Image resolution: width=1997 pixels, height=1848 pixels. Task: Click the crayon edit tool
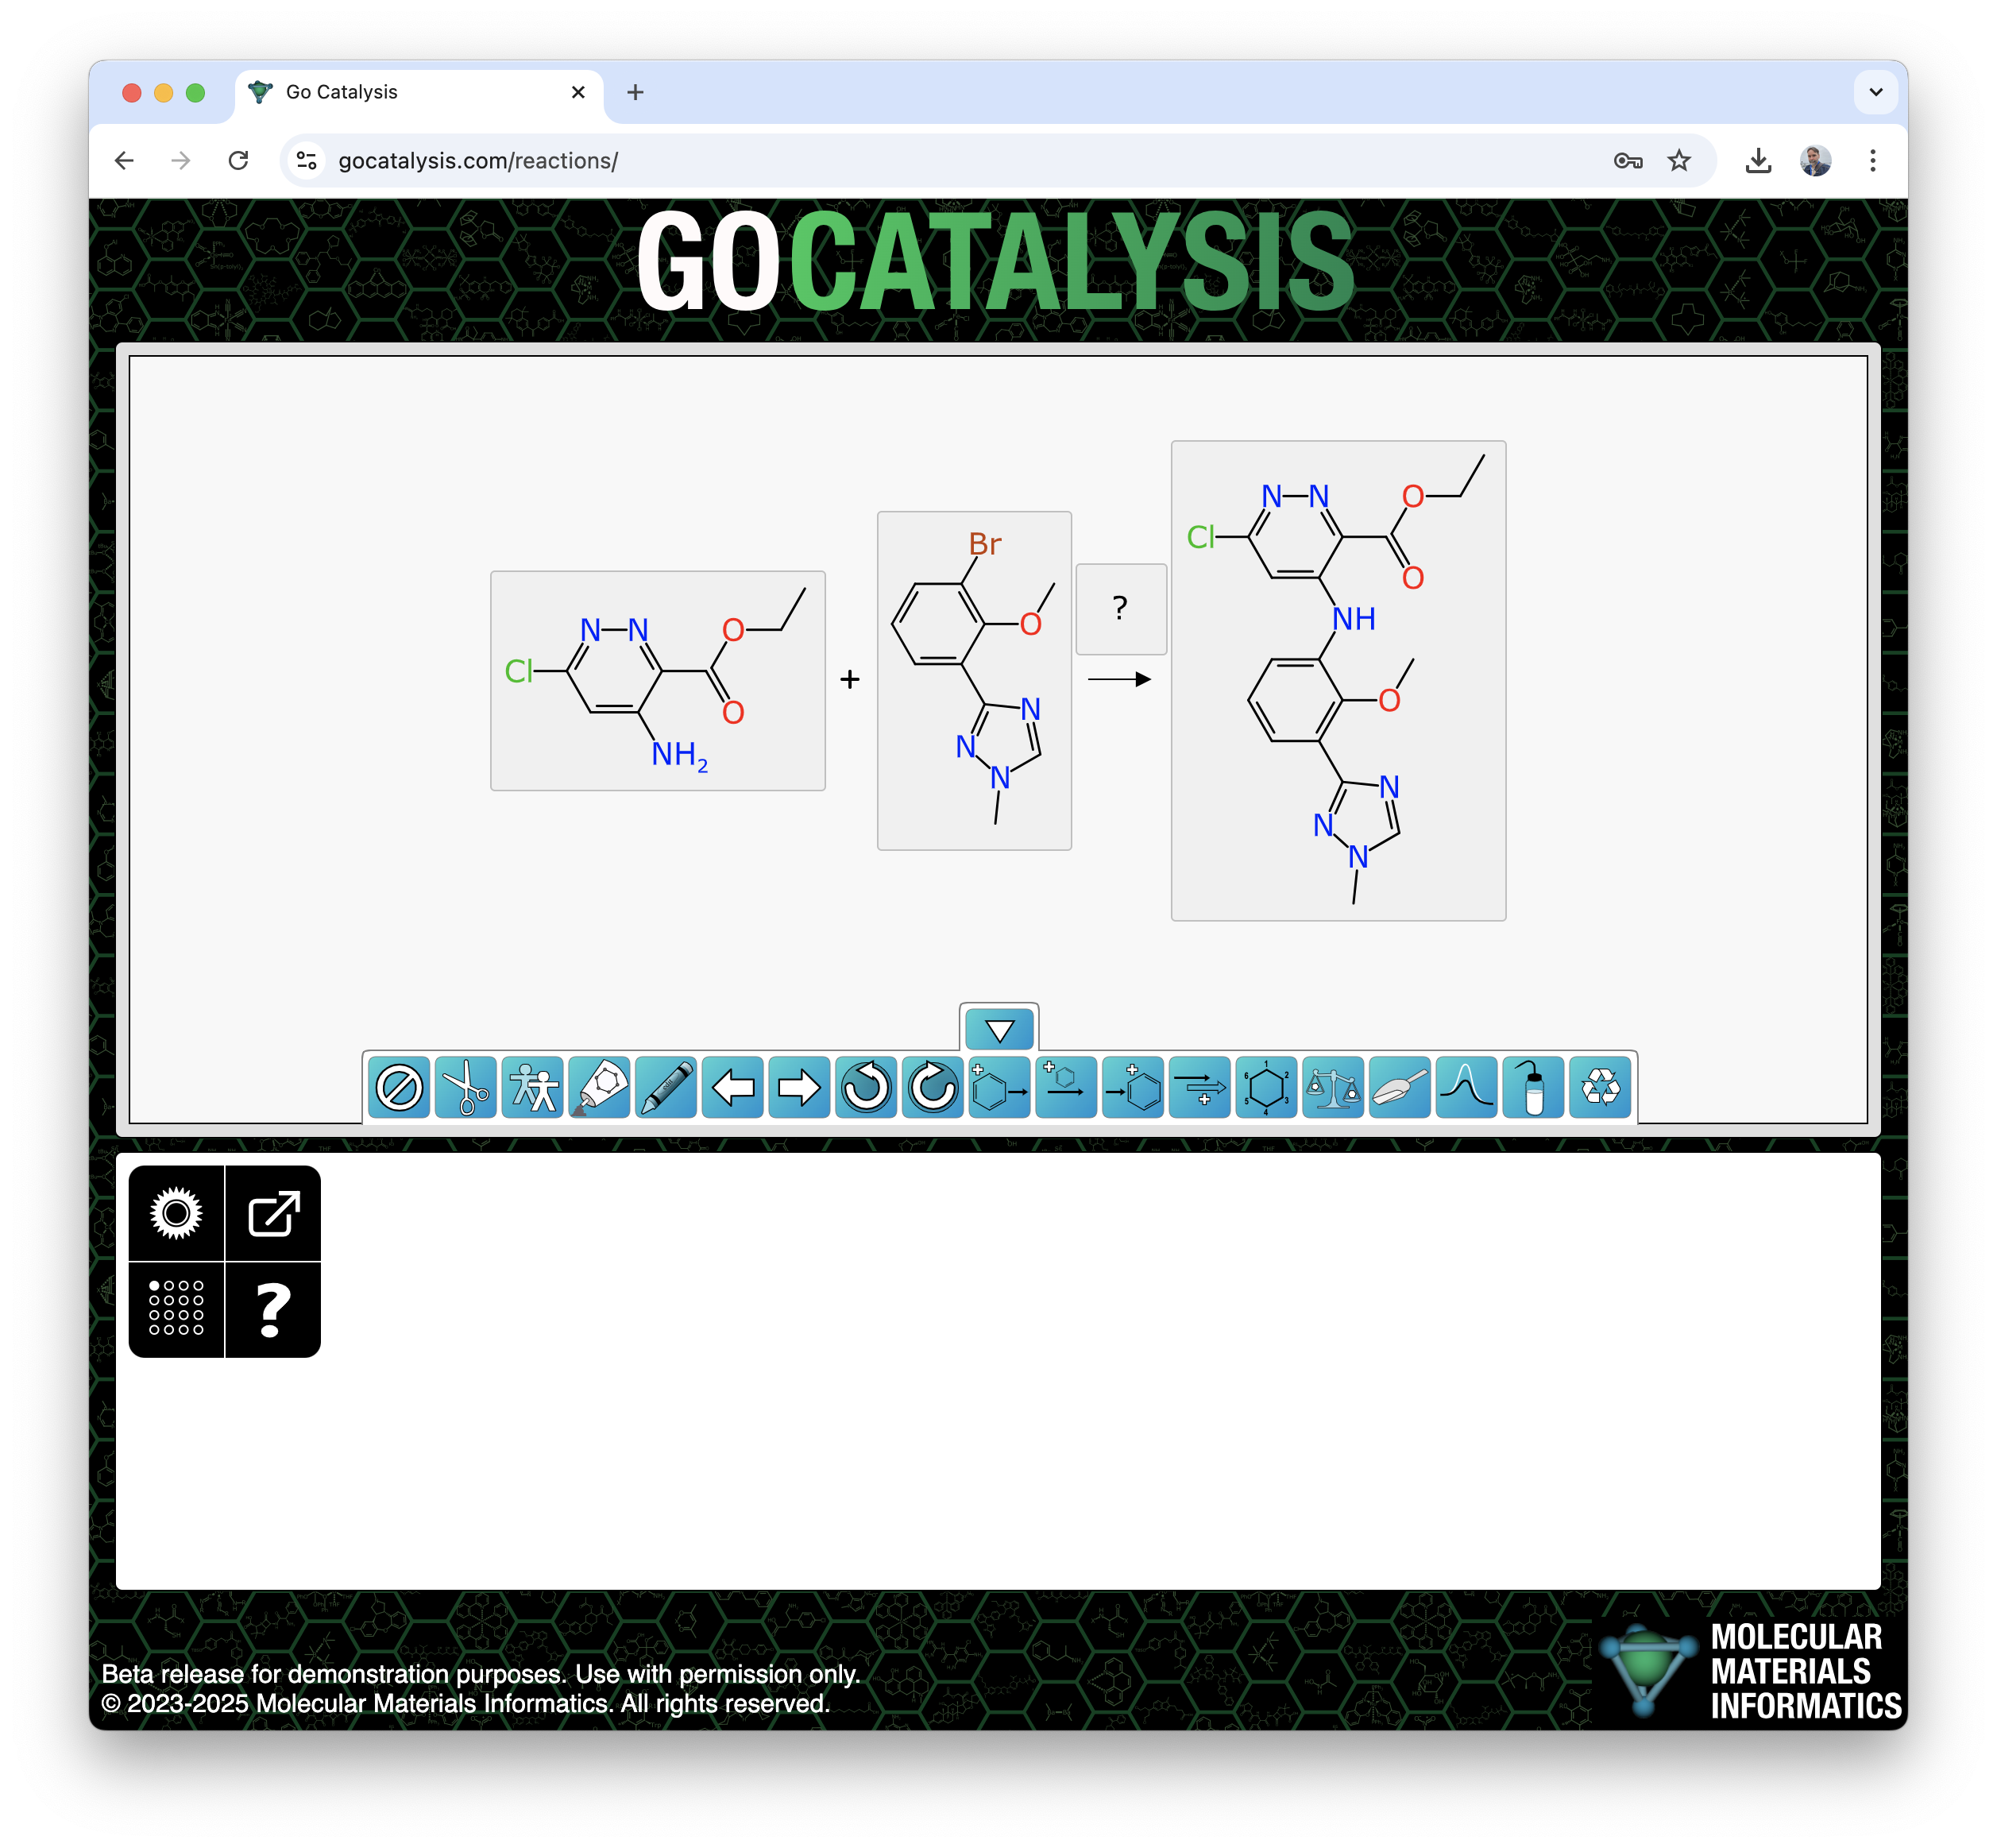[x=666, y=1088]
